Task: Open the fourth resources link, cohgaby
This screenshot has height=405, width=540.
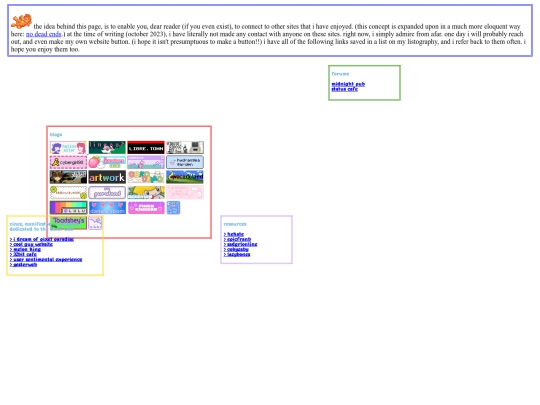Action: click(236, 249)
